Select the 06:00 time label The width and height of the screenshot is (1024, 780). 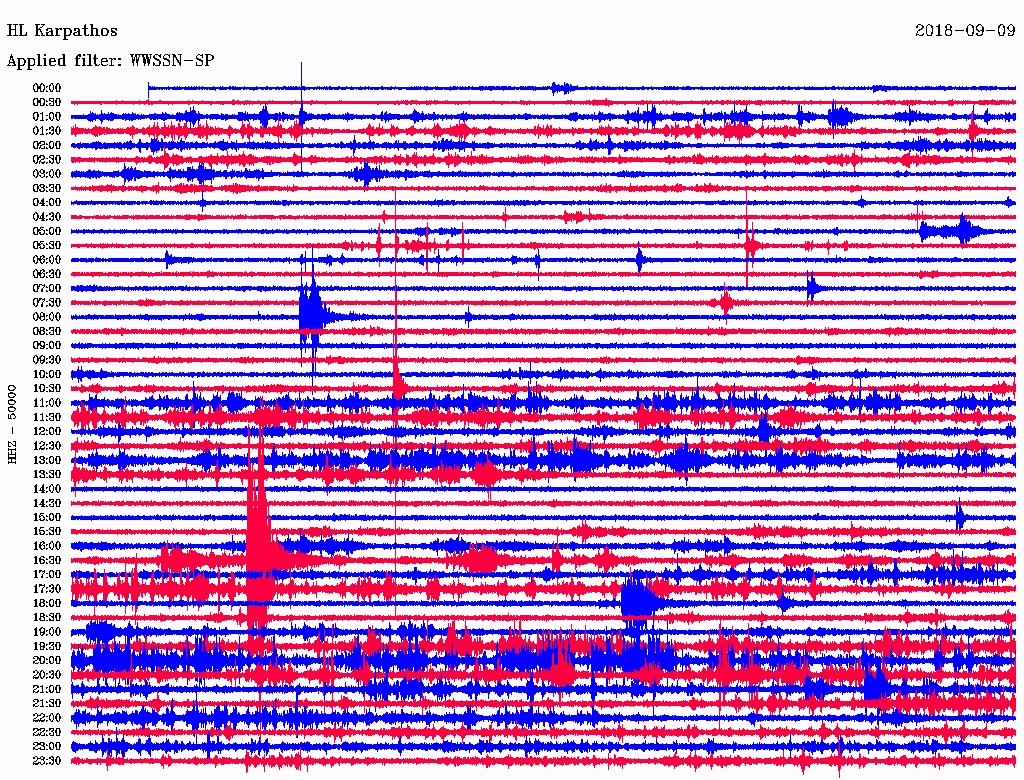click(47, 259)
